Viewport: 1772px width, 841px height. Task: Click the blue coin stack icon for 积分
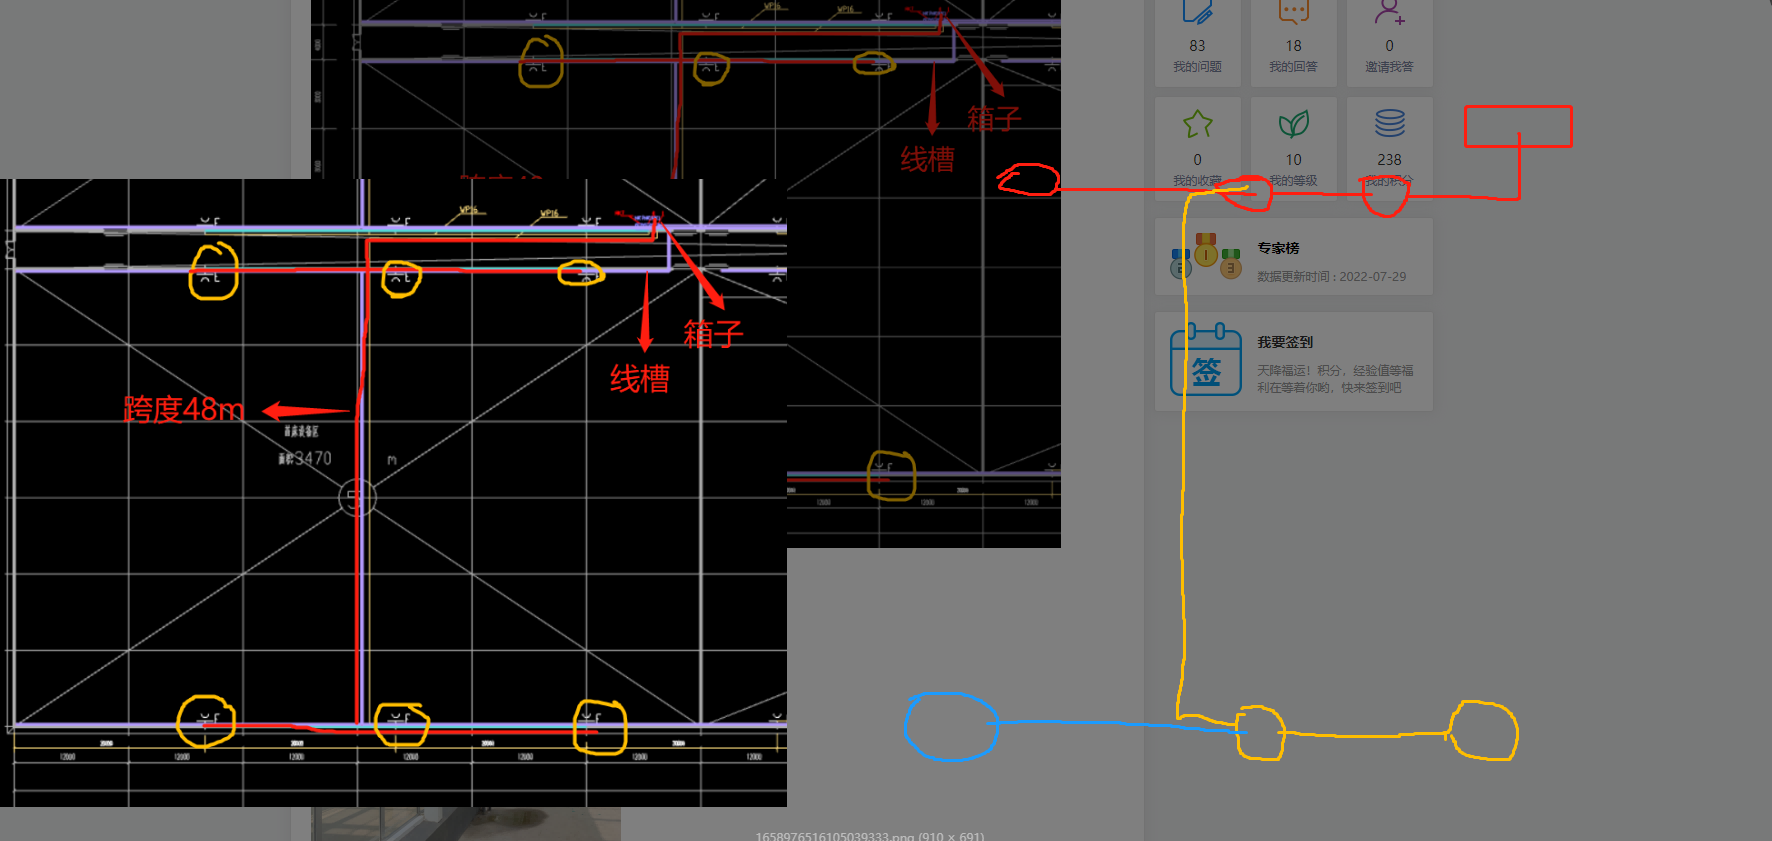[1390, 123]
